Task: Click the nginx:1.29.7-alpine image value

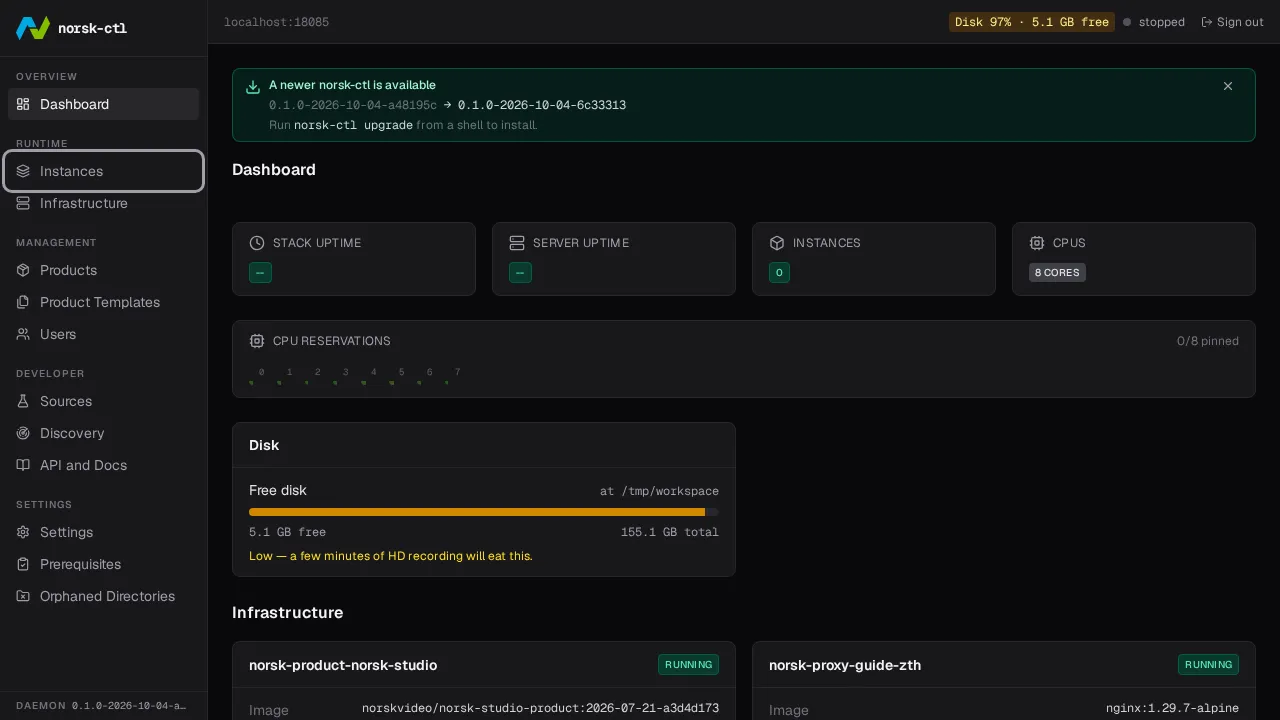Action: point(1172,708)
